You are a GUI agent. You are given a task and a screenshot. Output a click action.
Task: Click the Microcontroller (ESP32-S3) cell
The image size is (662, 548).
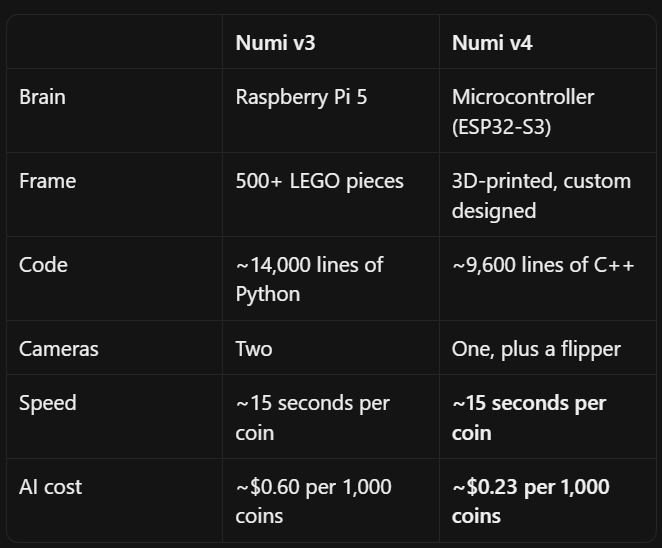coord(548,111)
